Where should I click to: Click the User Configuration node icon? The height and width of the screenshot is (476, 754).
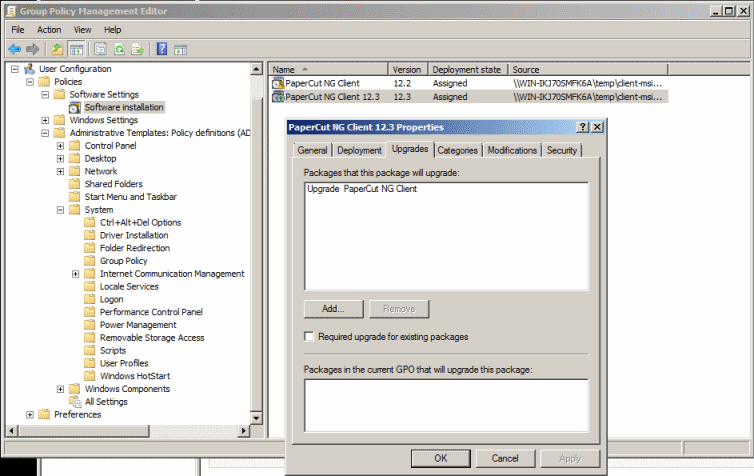tap(30, 69)
